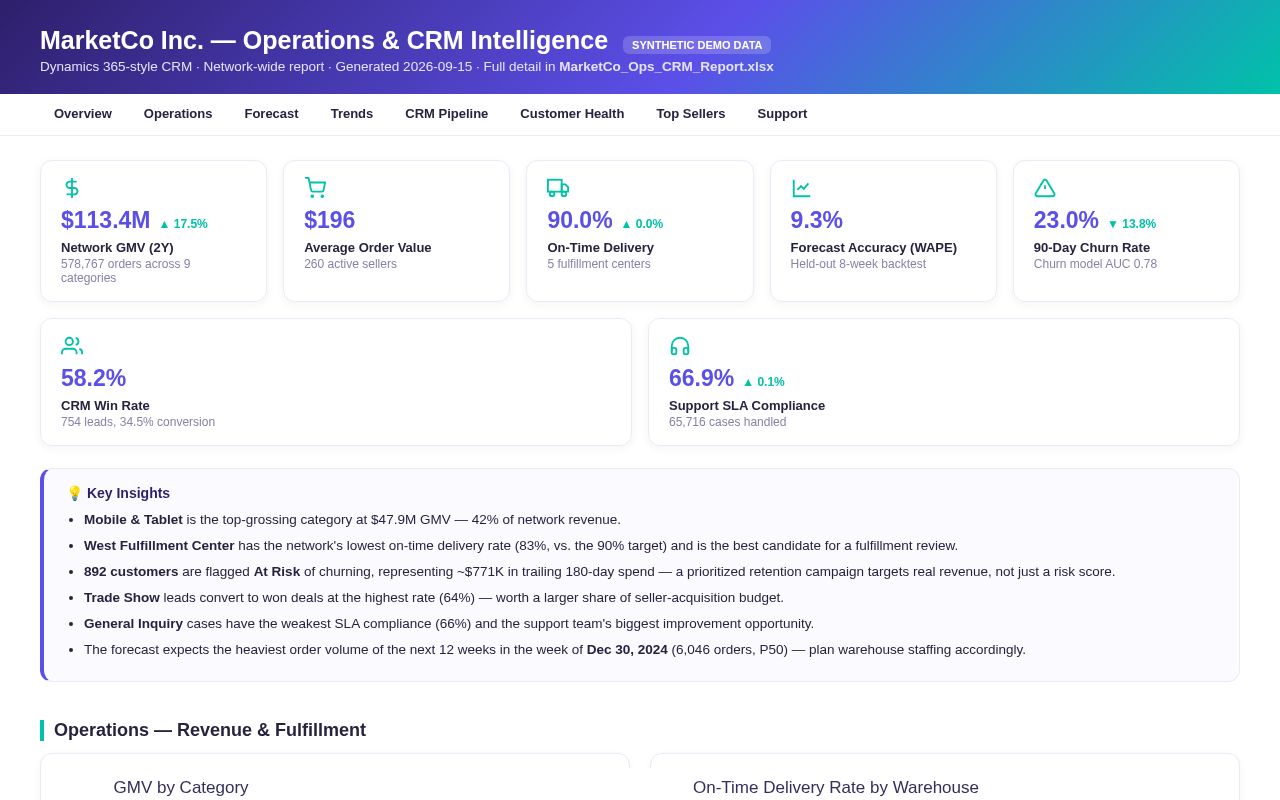Click the 'General Inquiry' insight text
Viewport: 1280px width, 800px height.
point(134,624)
